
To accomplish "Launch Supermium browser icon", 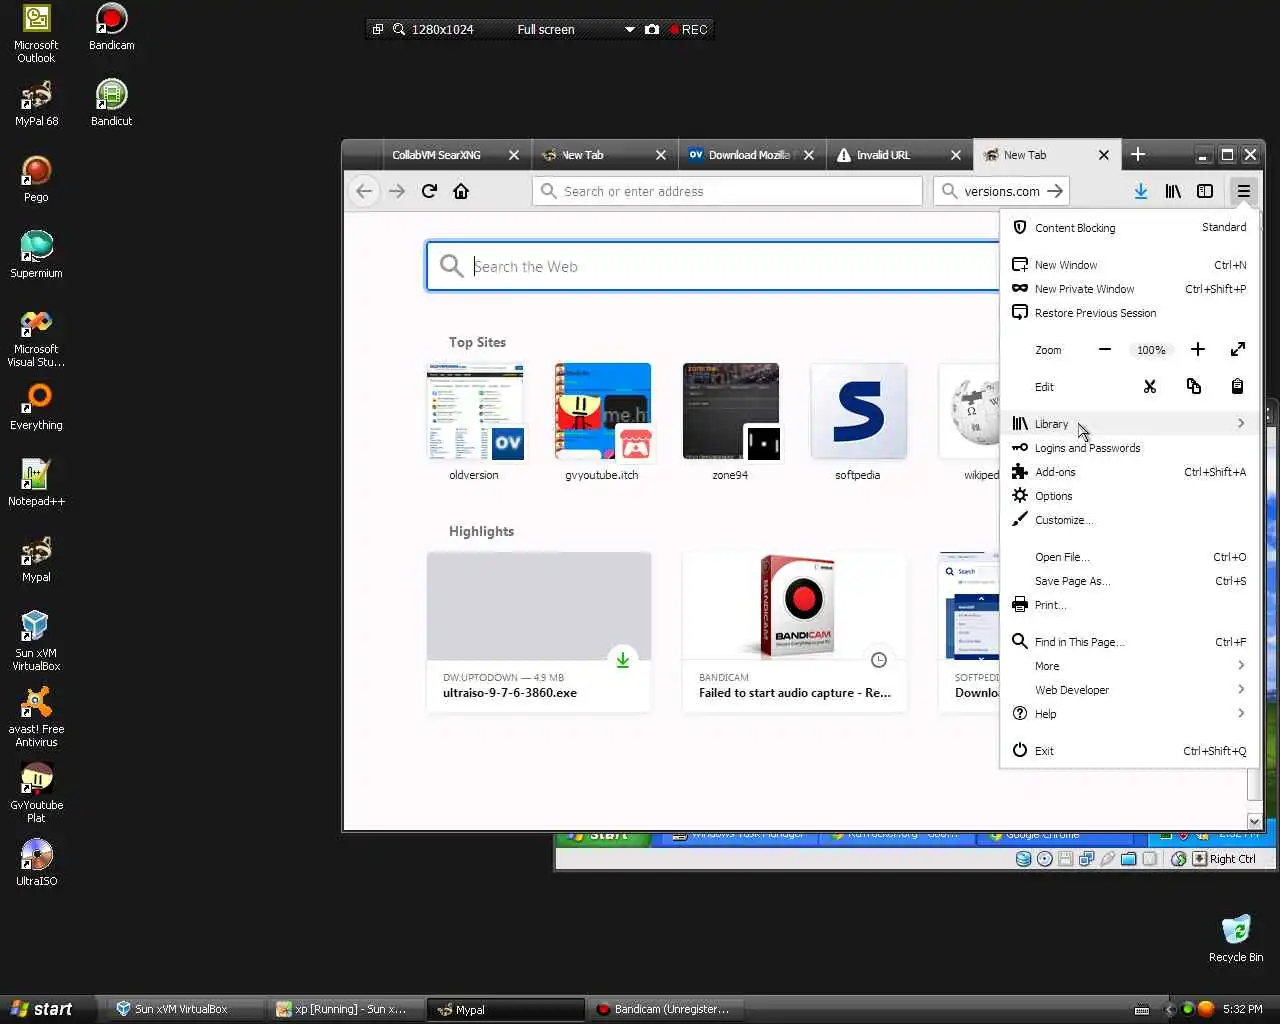I will 36,256.
